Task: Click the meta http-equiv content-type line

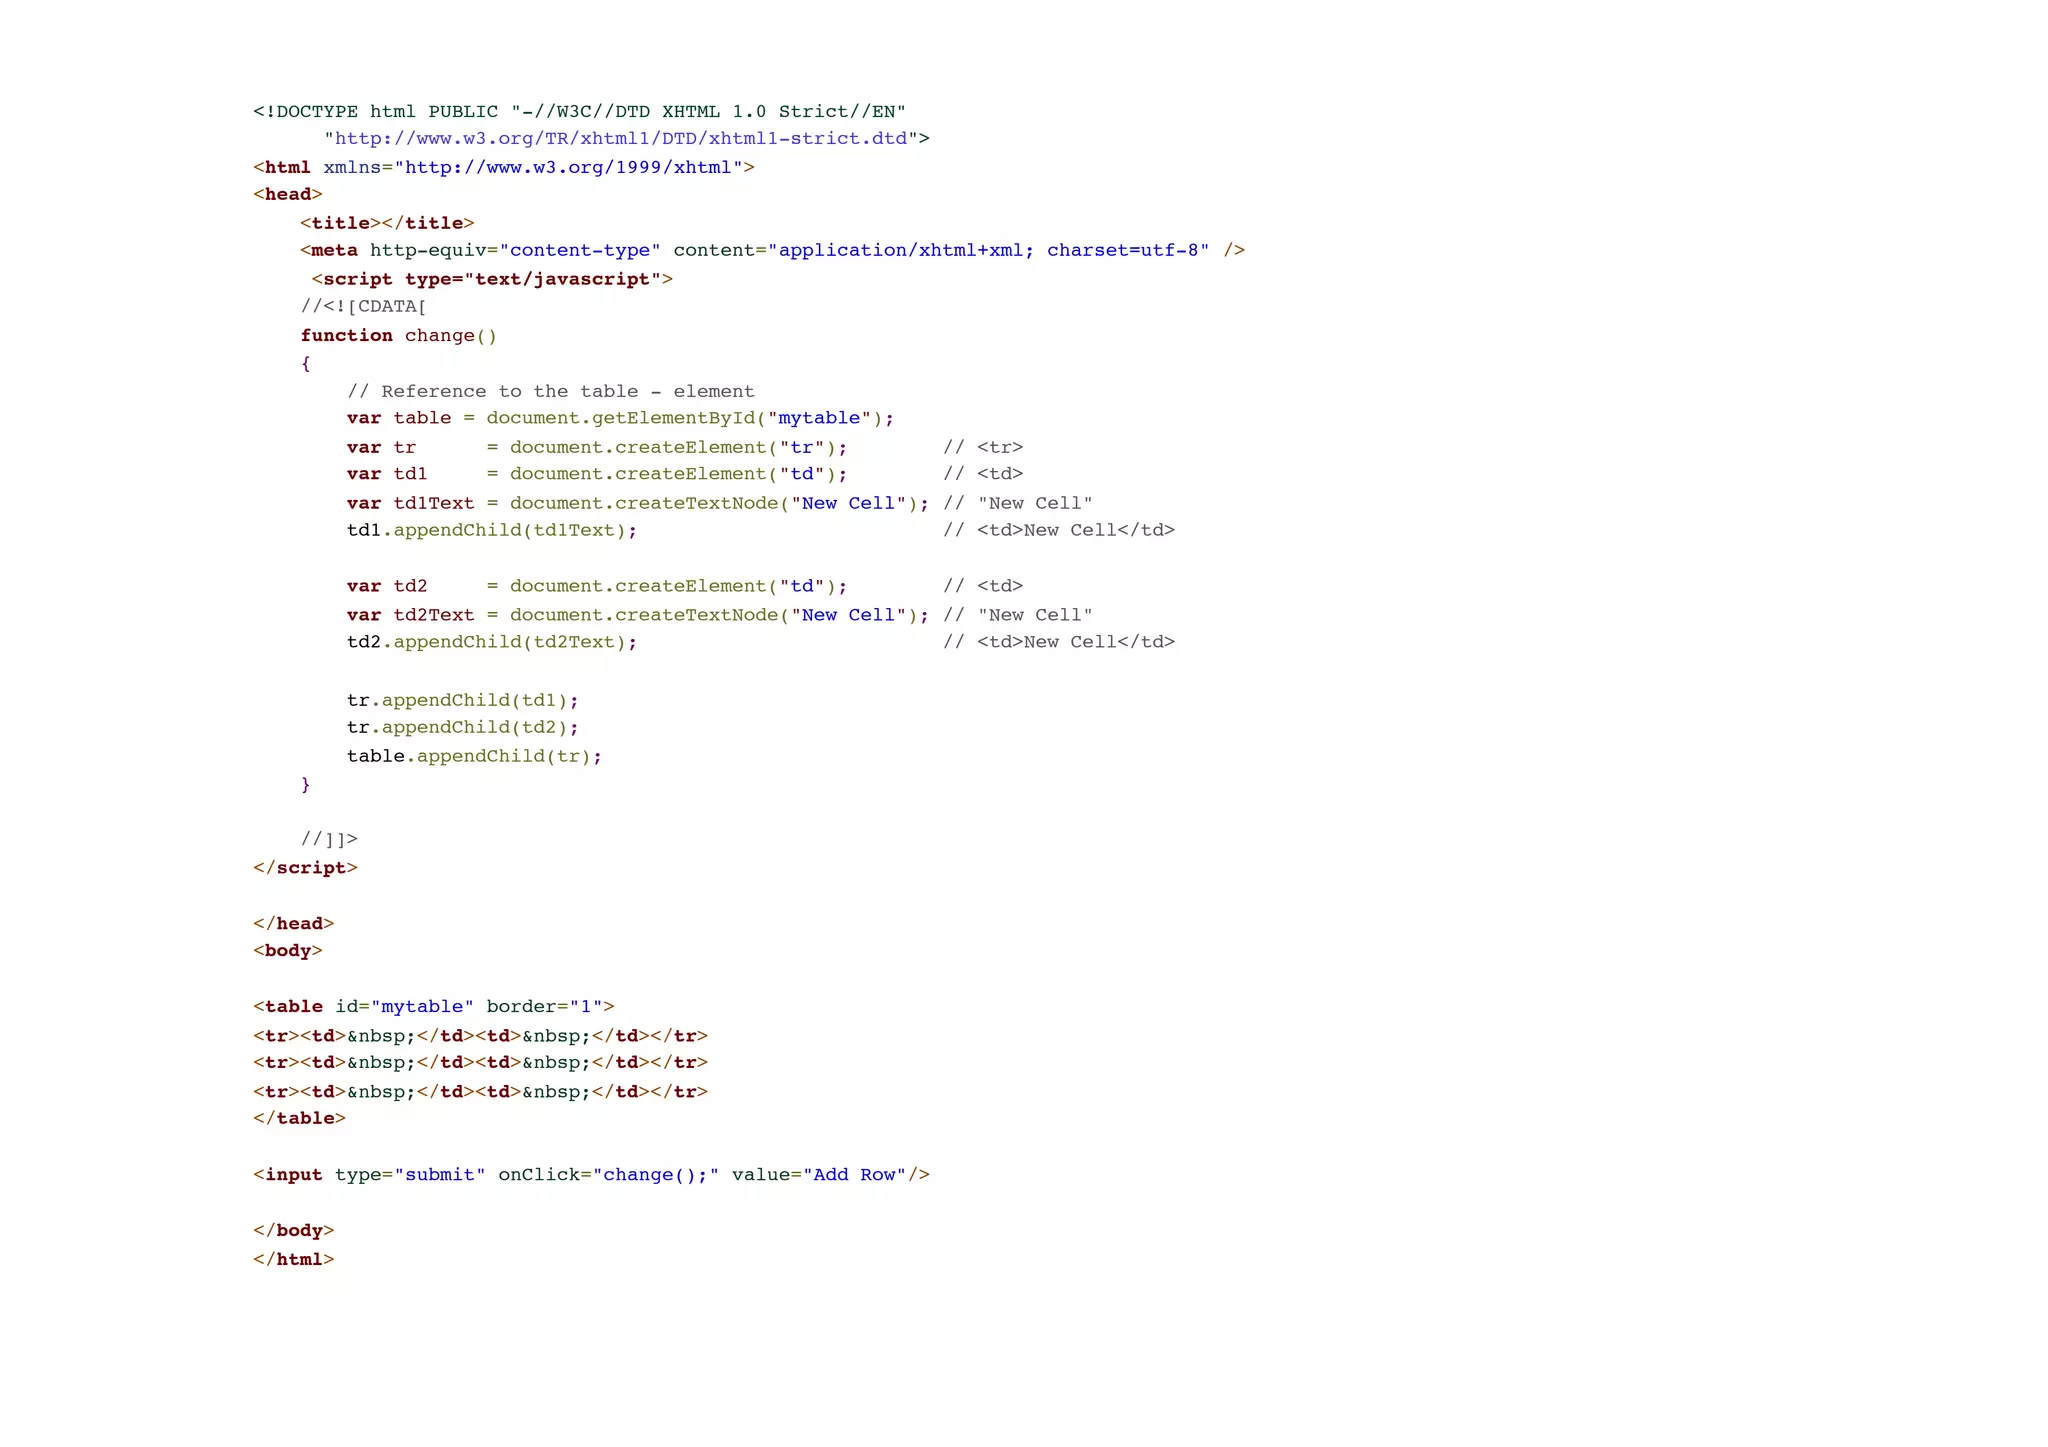Action: 772,250
